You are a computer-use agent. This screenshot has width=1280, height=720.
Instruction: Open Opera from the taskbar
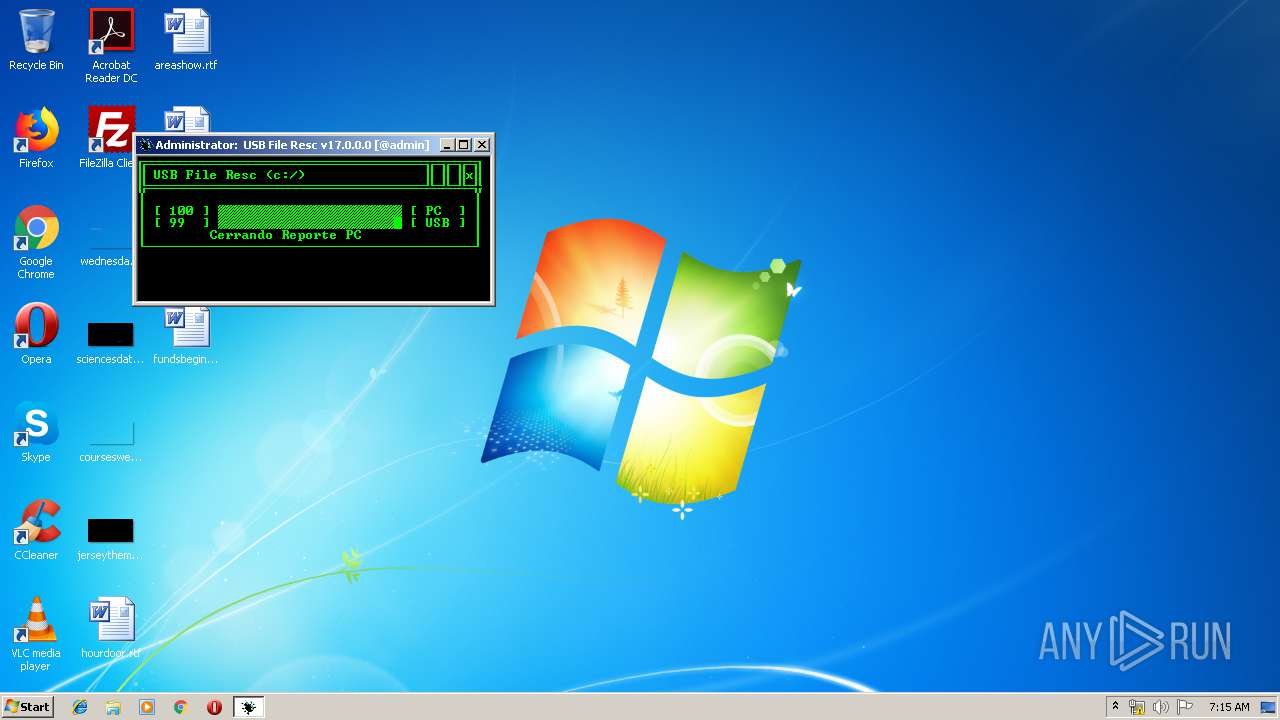point(214,707)
